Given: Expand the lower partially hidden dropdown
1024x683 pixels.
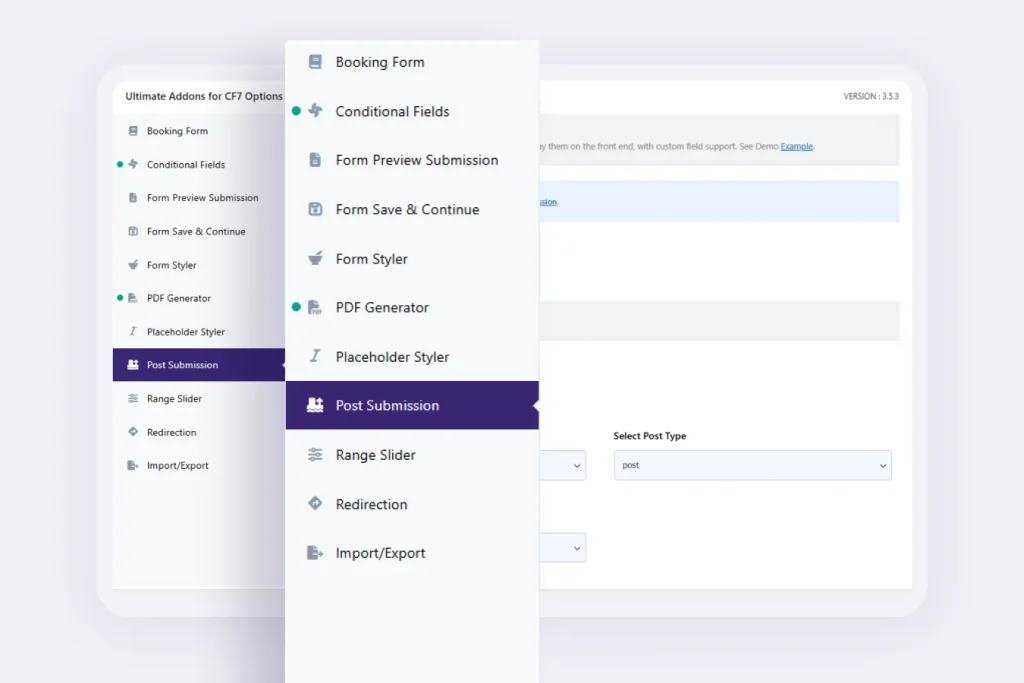Looking at the screenshot, I should [562, 548].
